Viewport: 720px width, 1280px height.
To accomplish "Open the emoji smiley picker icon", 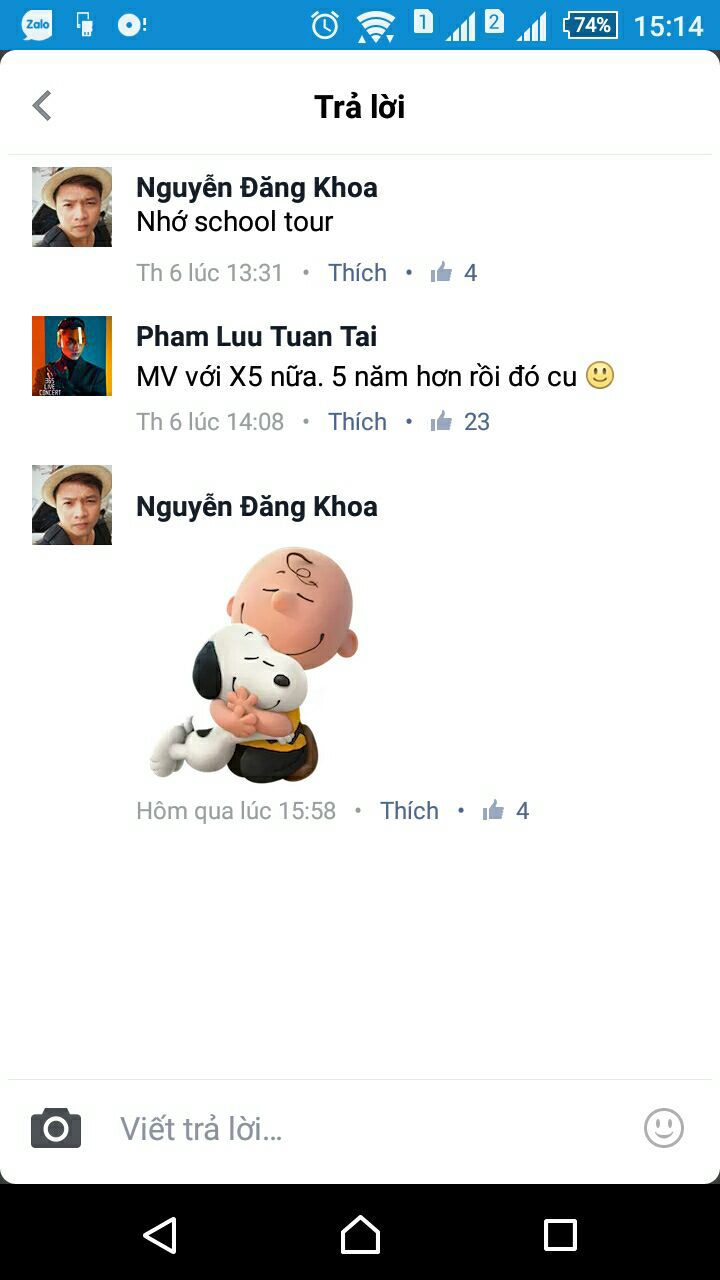I will pos(664,1128).
